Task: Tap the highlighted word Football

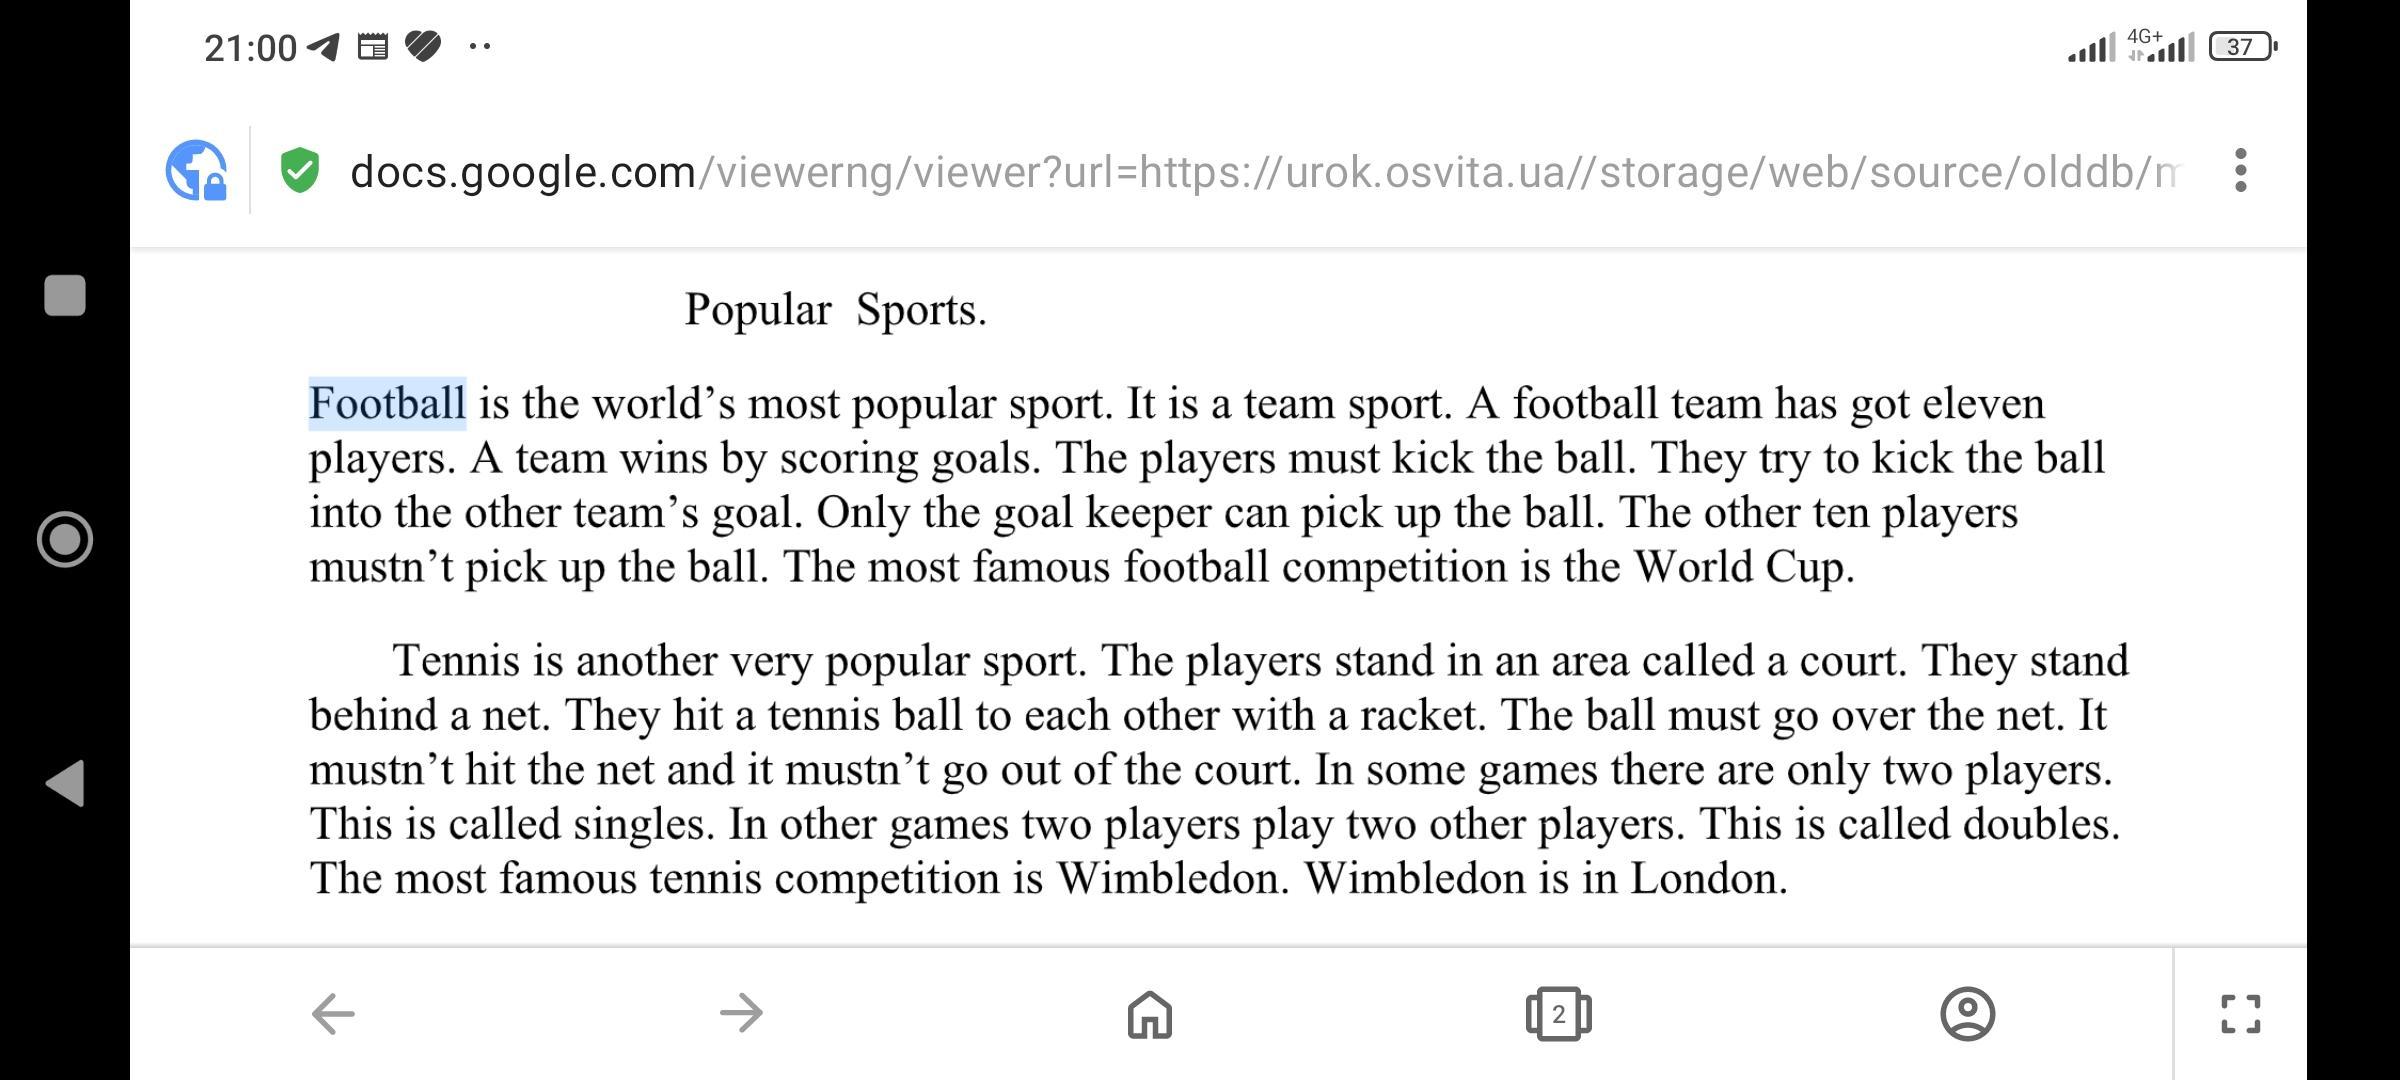Action: [x=387, y=404]
